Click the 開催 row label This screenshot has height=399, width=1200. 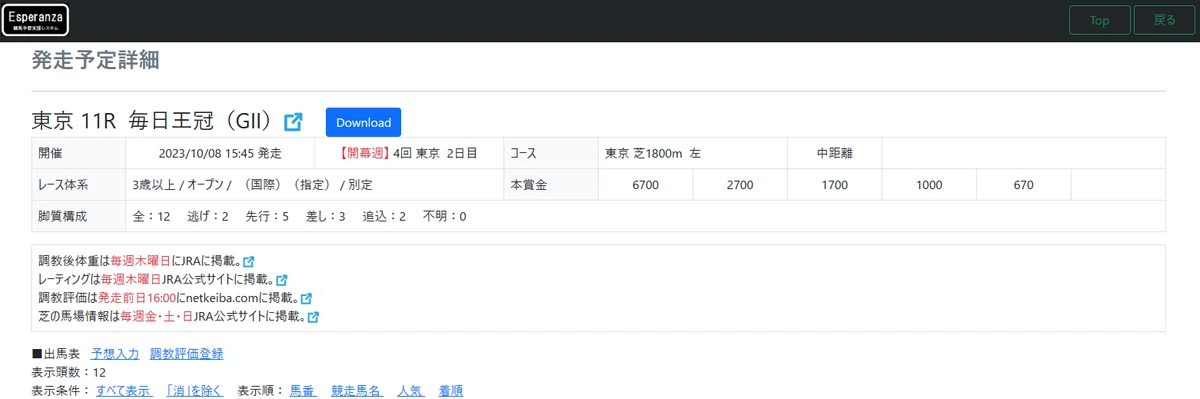click(79, 154)
